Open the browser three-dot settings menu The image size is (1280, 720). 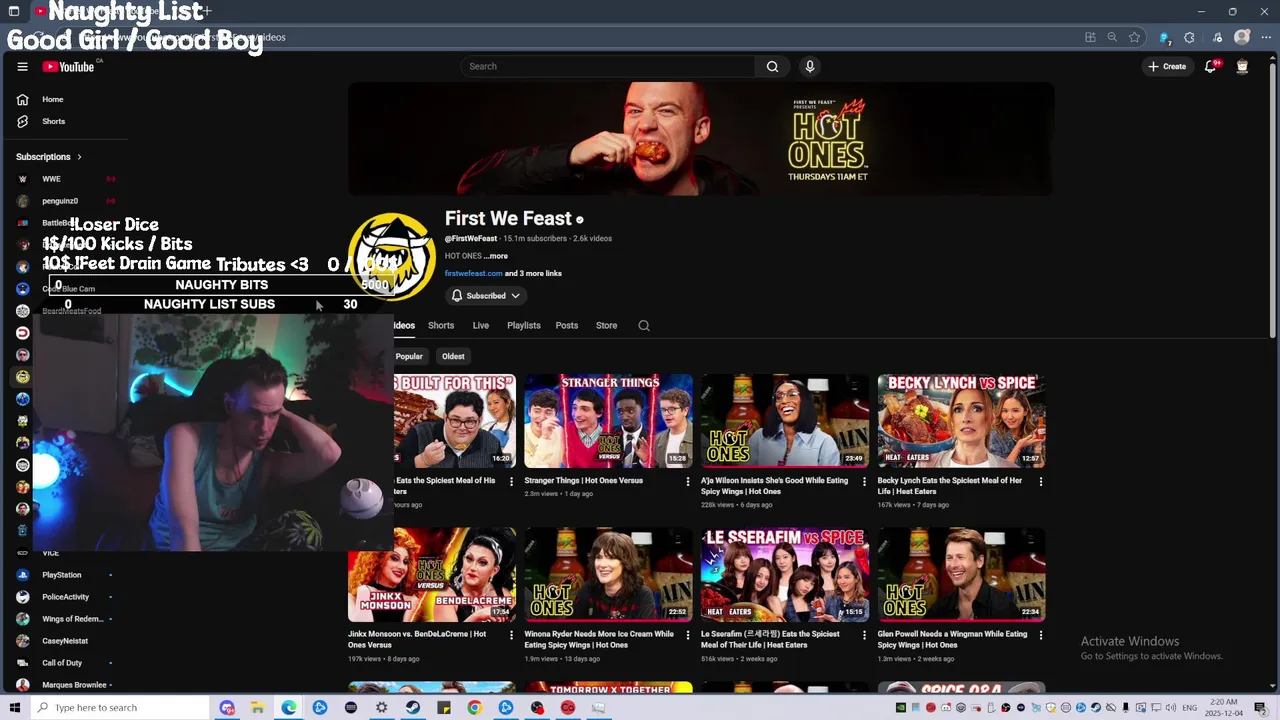tap(1264, 37)
